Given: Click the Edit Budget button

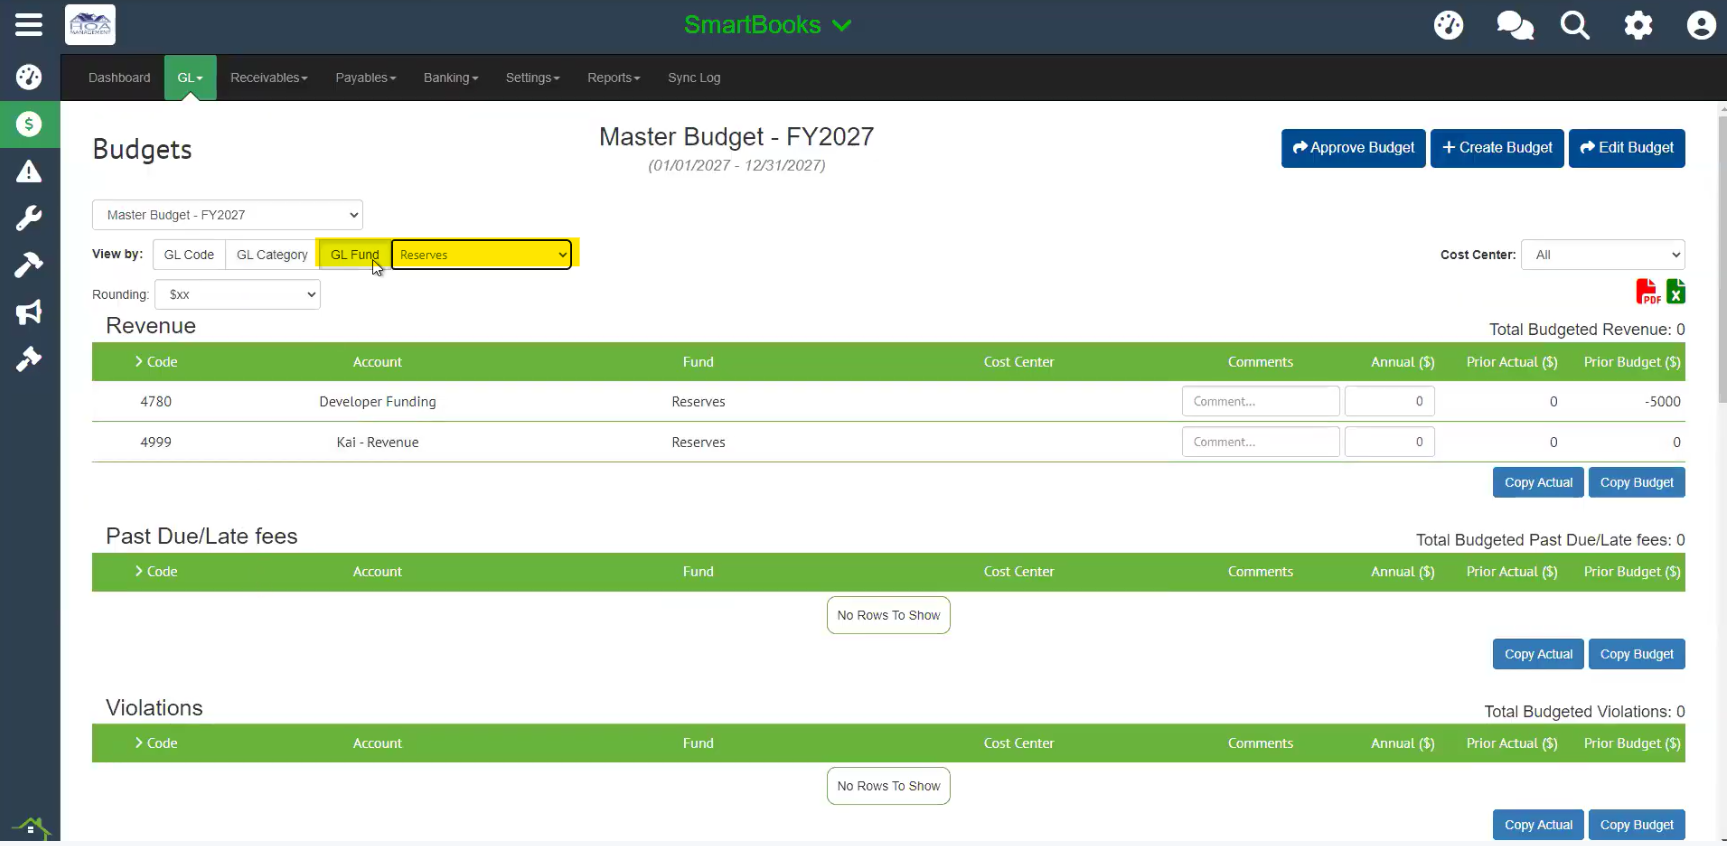Looking at the screenshot, I should click(1627, 148).
